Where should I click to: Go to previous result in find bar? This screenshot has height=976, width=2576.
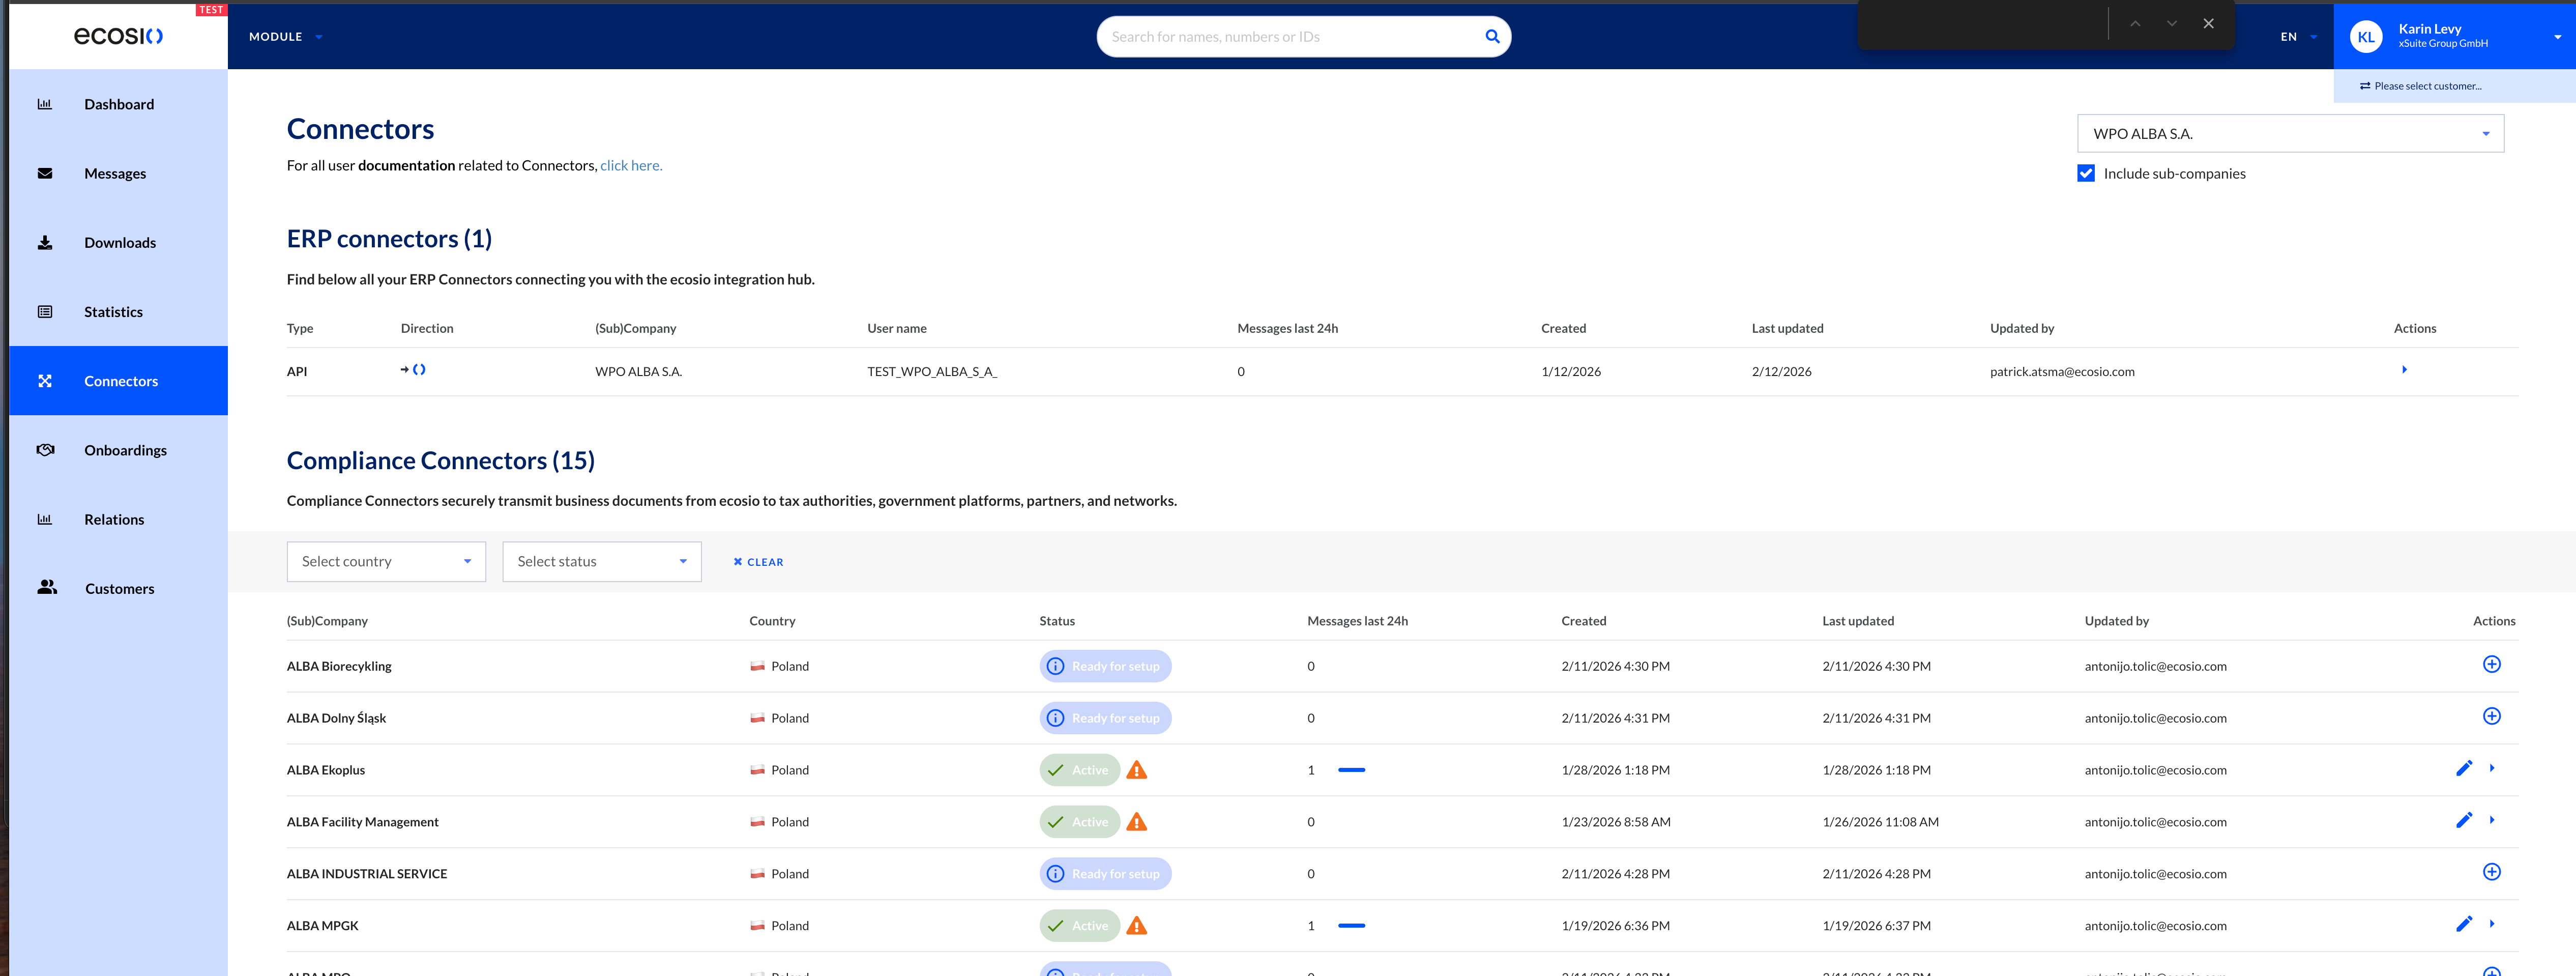pos(2135,24)
